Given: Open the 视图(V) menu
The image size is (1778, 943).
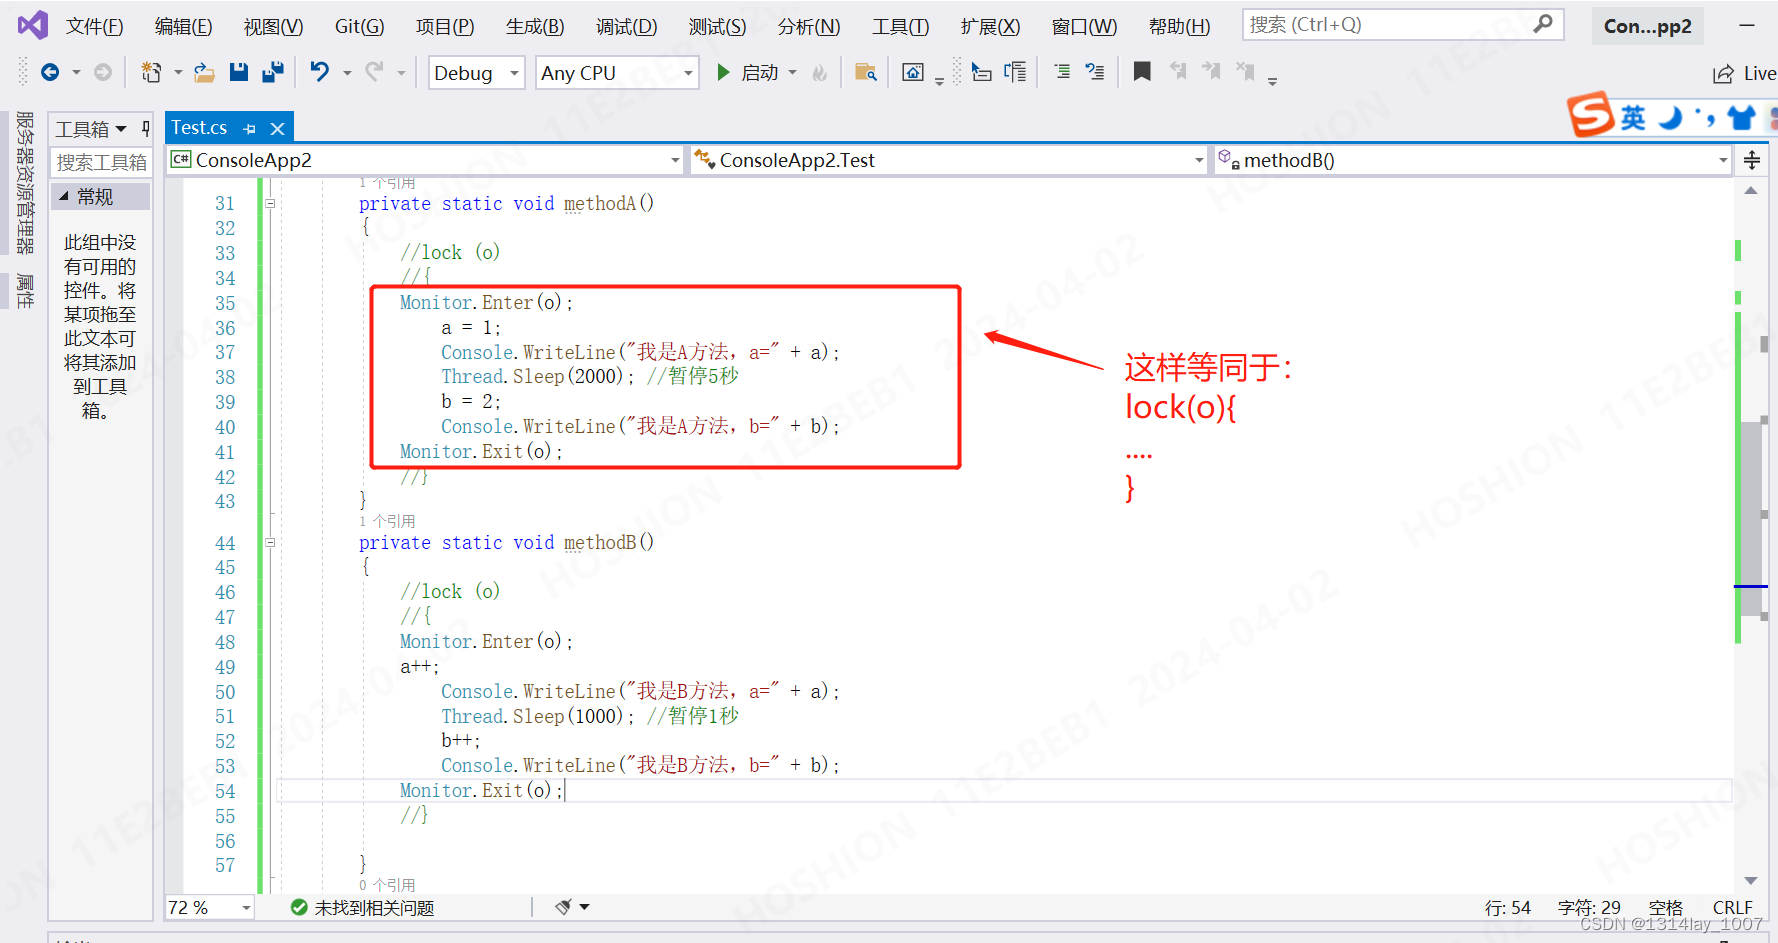Looking at the screenshot, I should pos(273,26).
